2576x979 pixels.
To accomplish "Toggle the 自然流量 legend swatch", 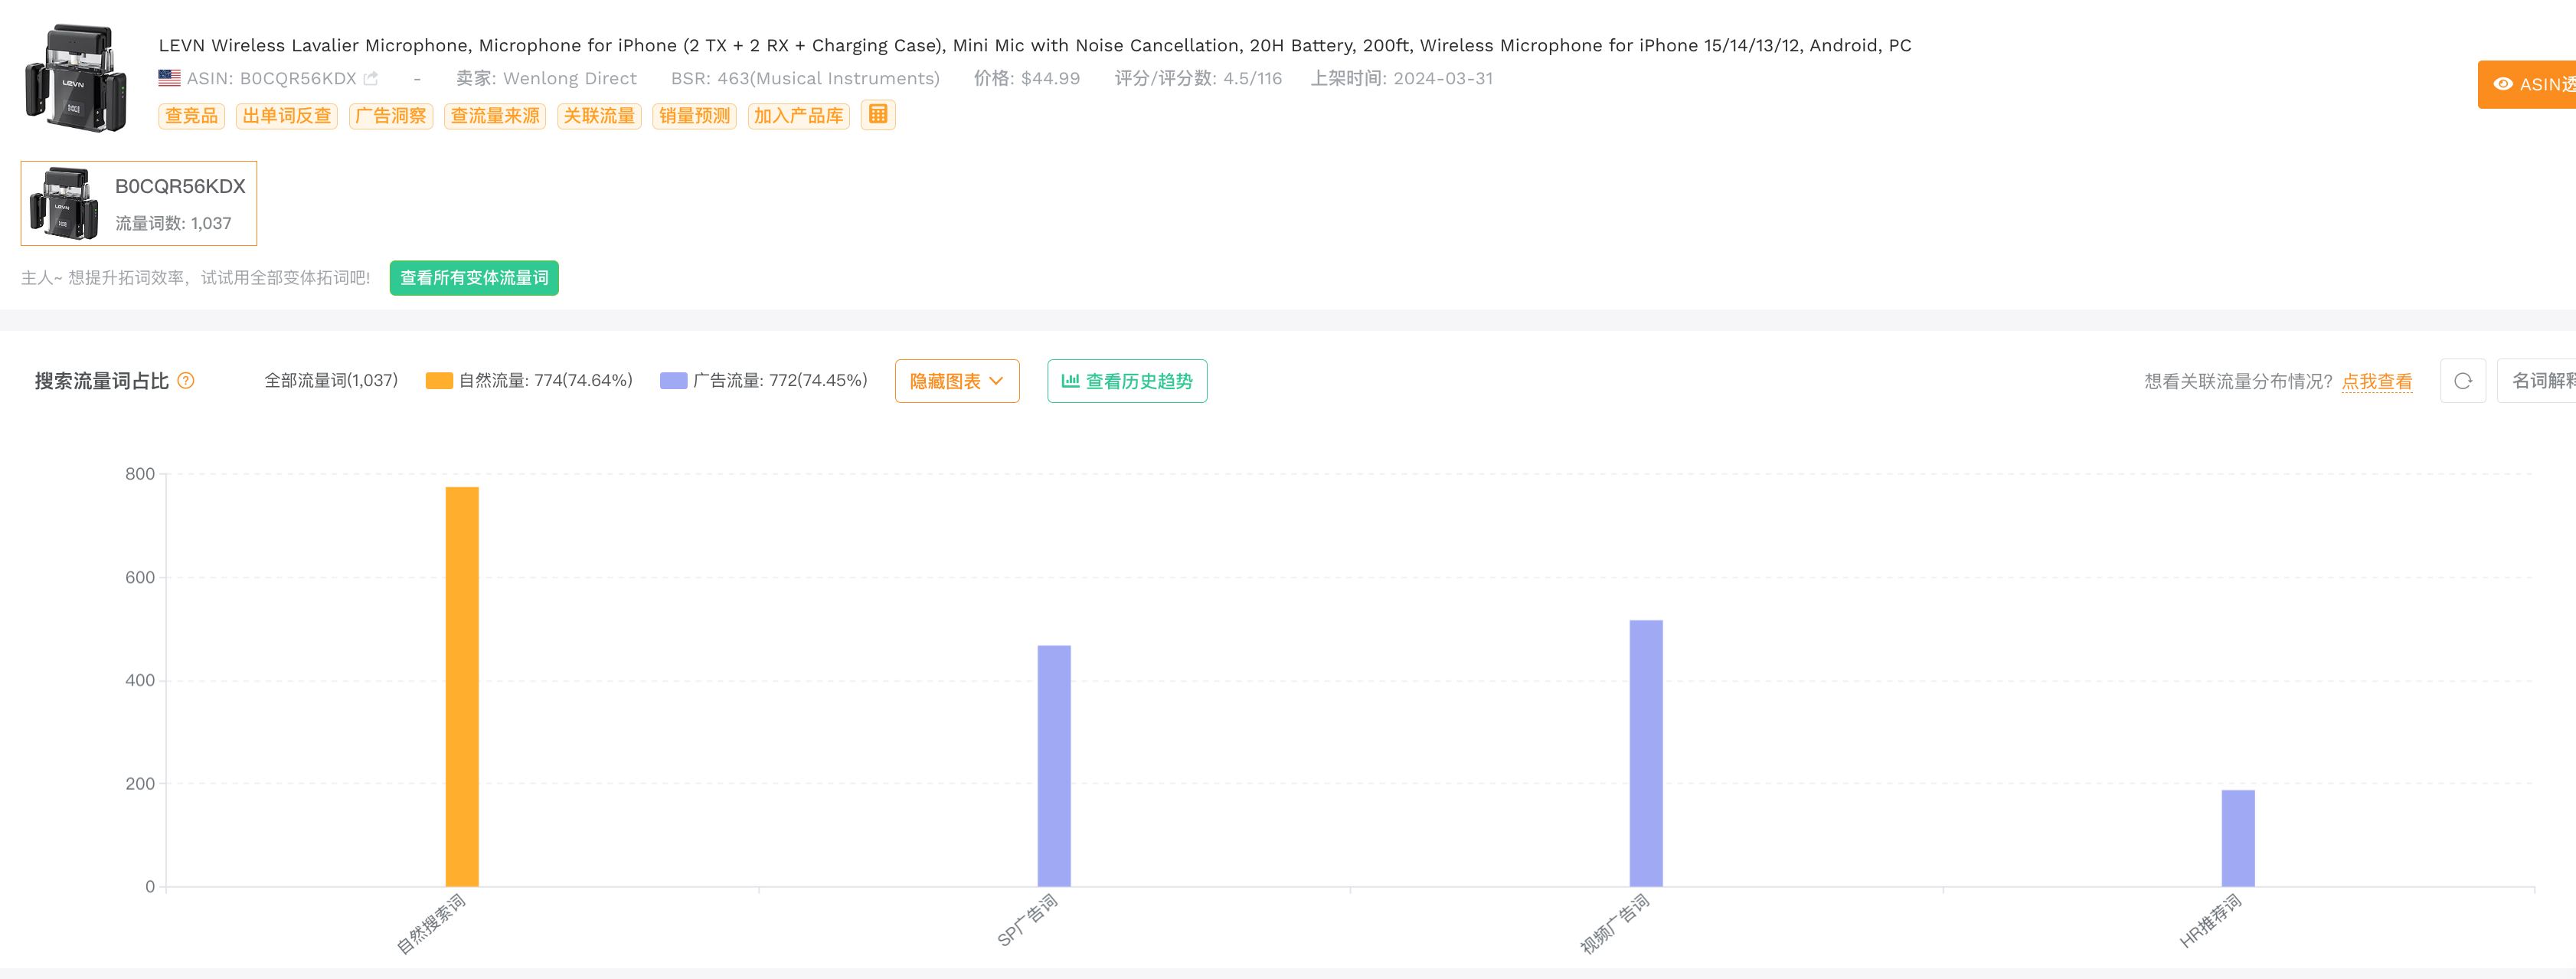I will (x=439, y=381).
